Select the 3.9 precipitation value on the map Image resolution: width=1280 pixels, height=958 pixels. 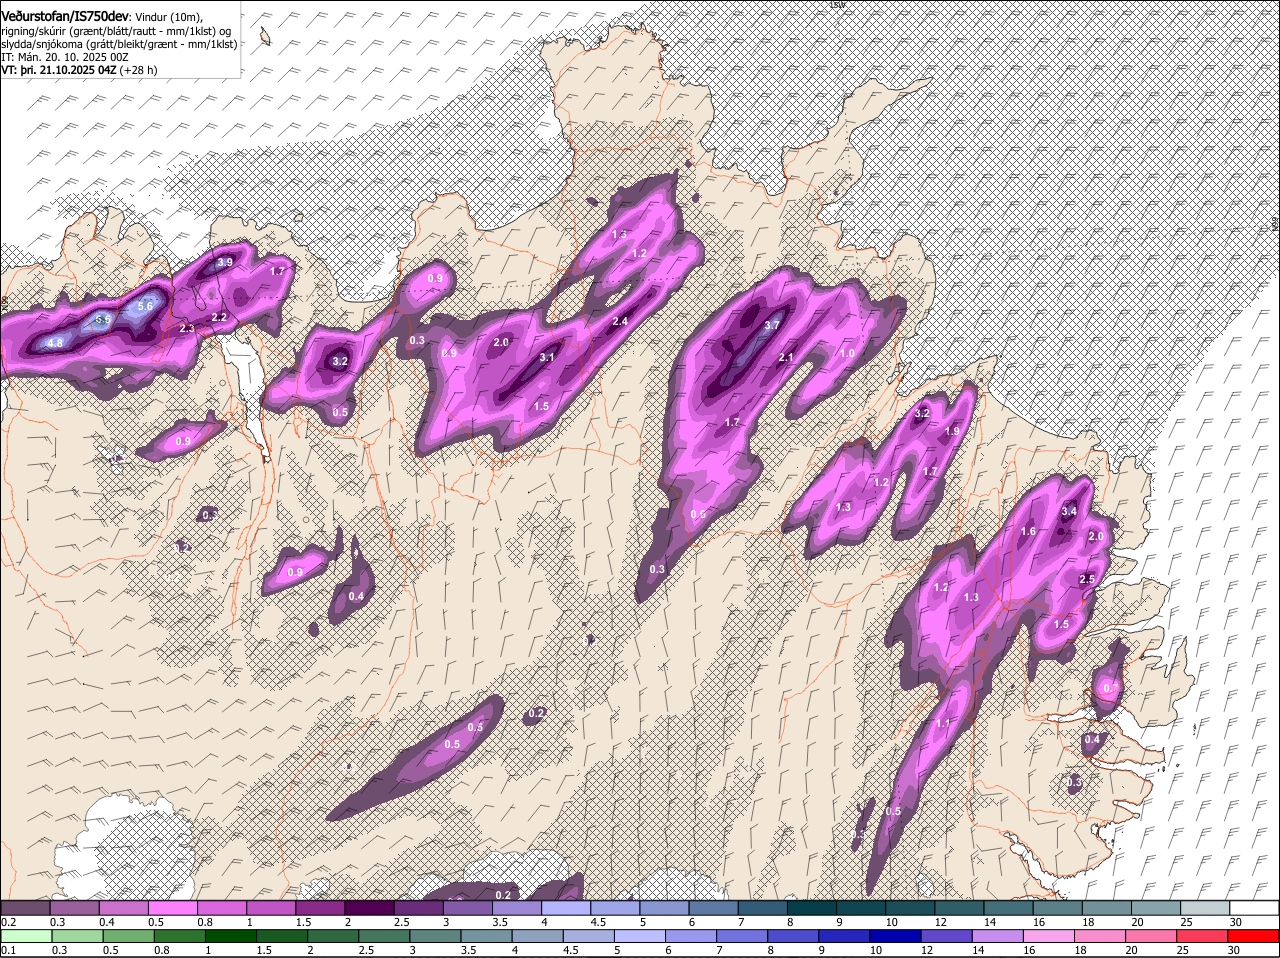point(225,262)
